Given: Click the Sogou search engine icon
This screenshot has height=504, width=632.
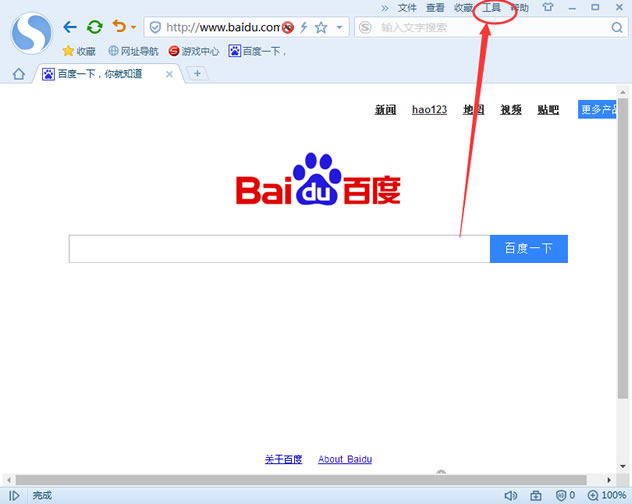Looking at the screenshot, I should click(x=365, y=27).
